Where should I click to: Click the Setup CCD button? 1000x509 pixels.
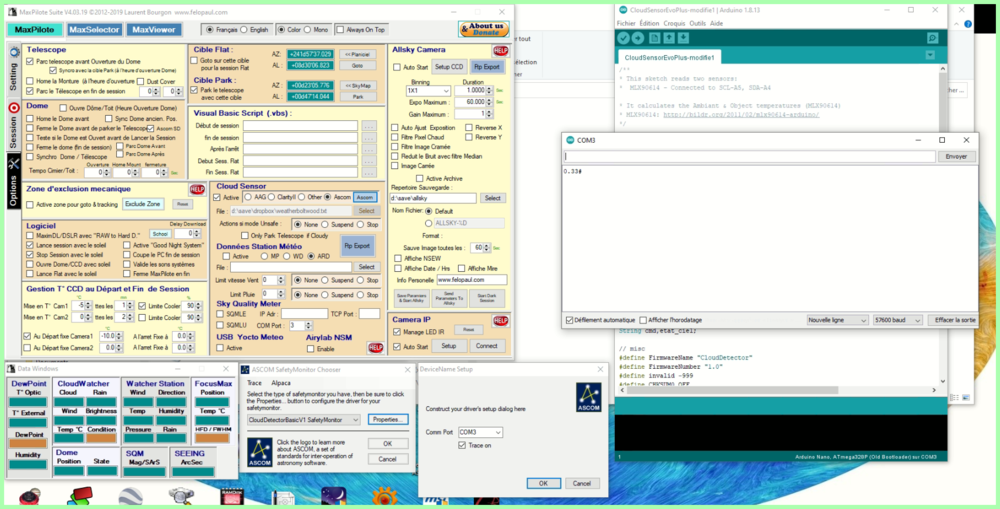[x=449, y=67]
